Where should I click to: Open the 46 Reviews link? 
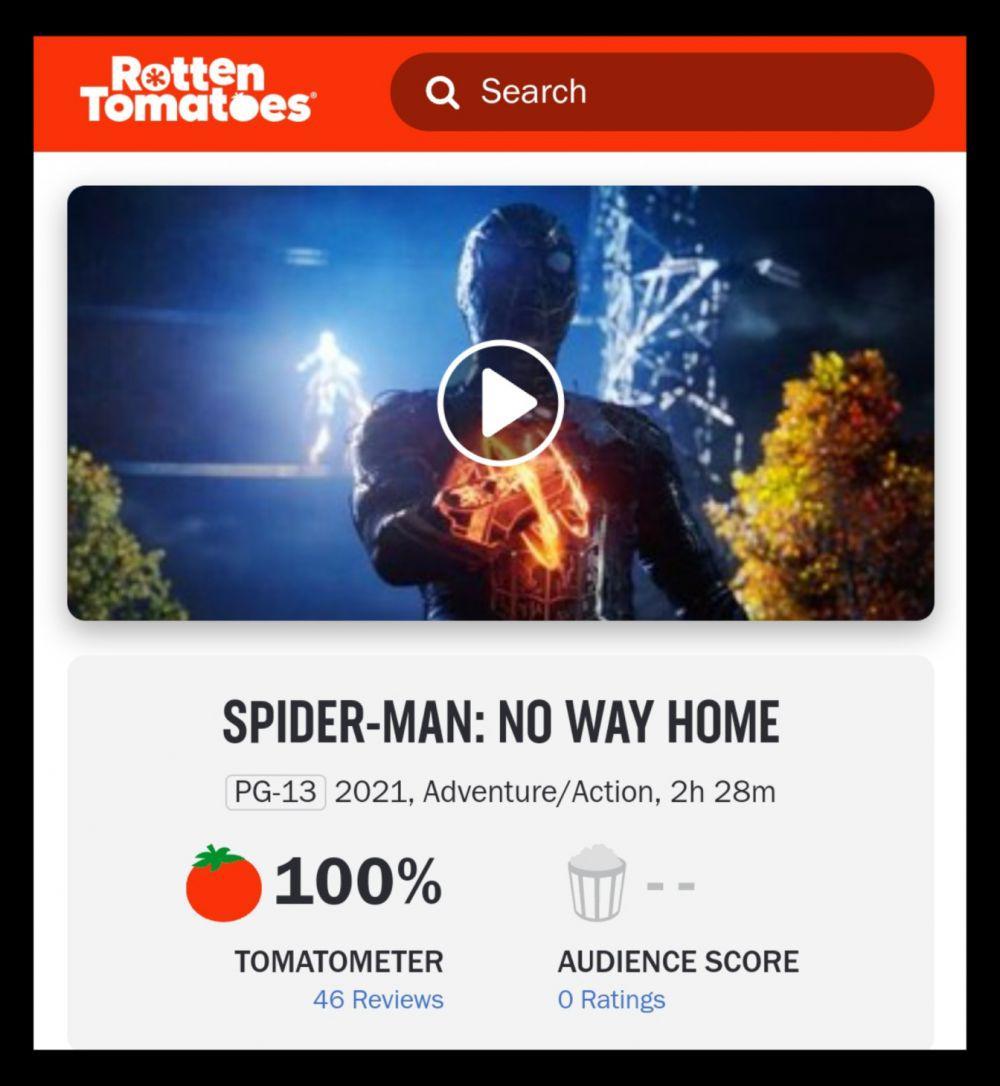pos(378,999)
